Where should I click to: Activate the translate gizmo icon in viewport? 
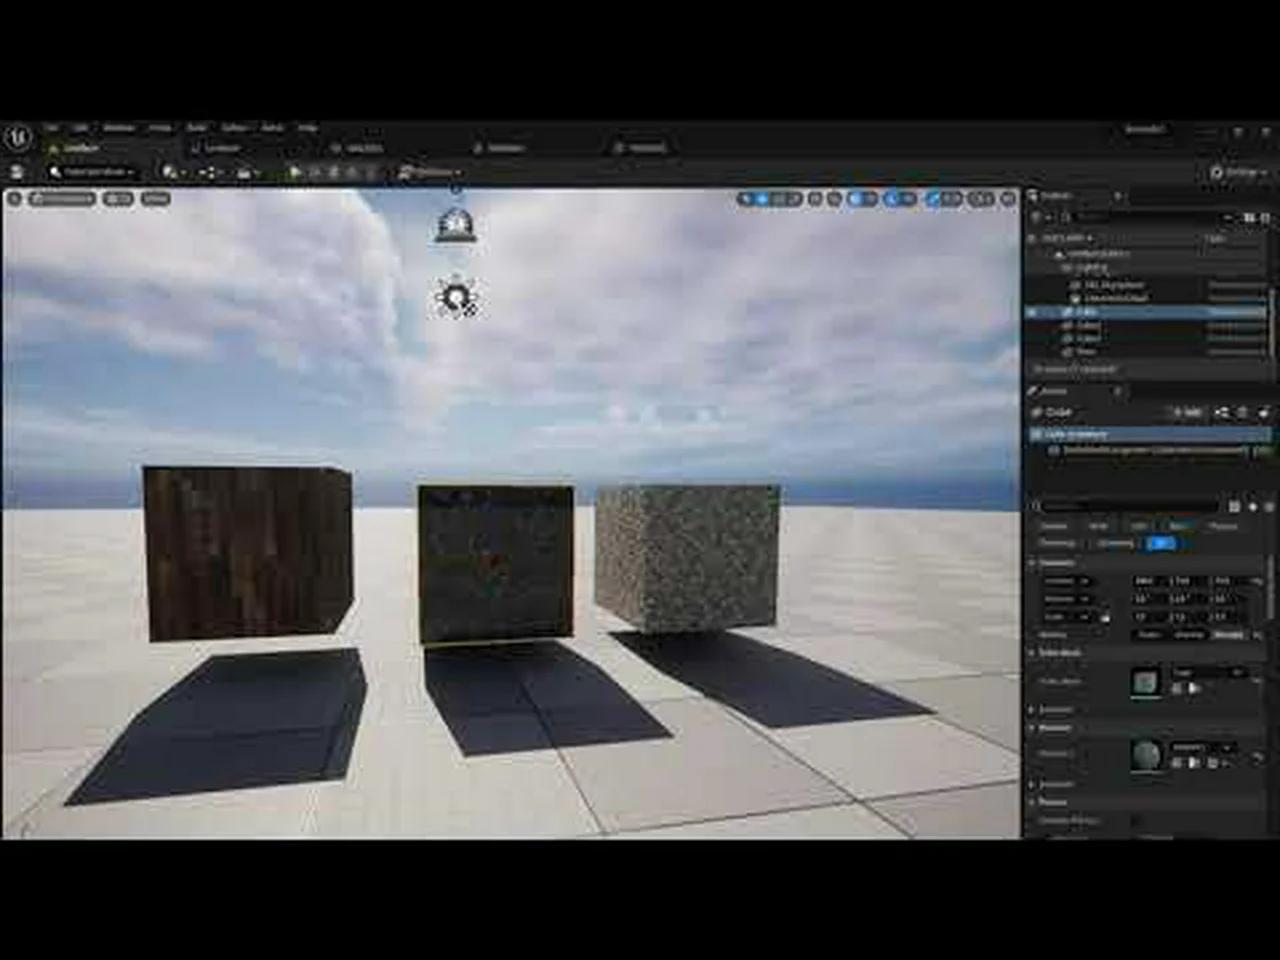click(761, 199)
